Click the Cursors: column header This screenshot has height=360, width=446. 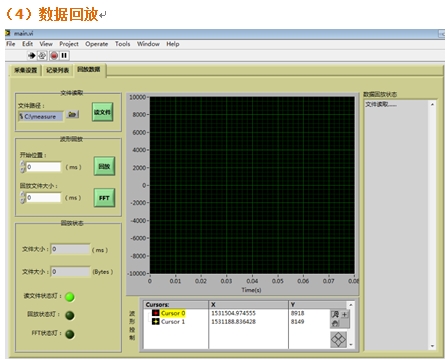tap(176, 304)
